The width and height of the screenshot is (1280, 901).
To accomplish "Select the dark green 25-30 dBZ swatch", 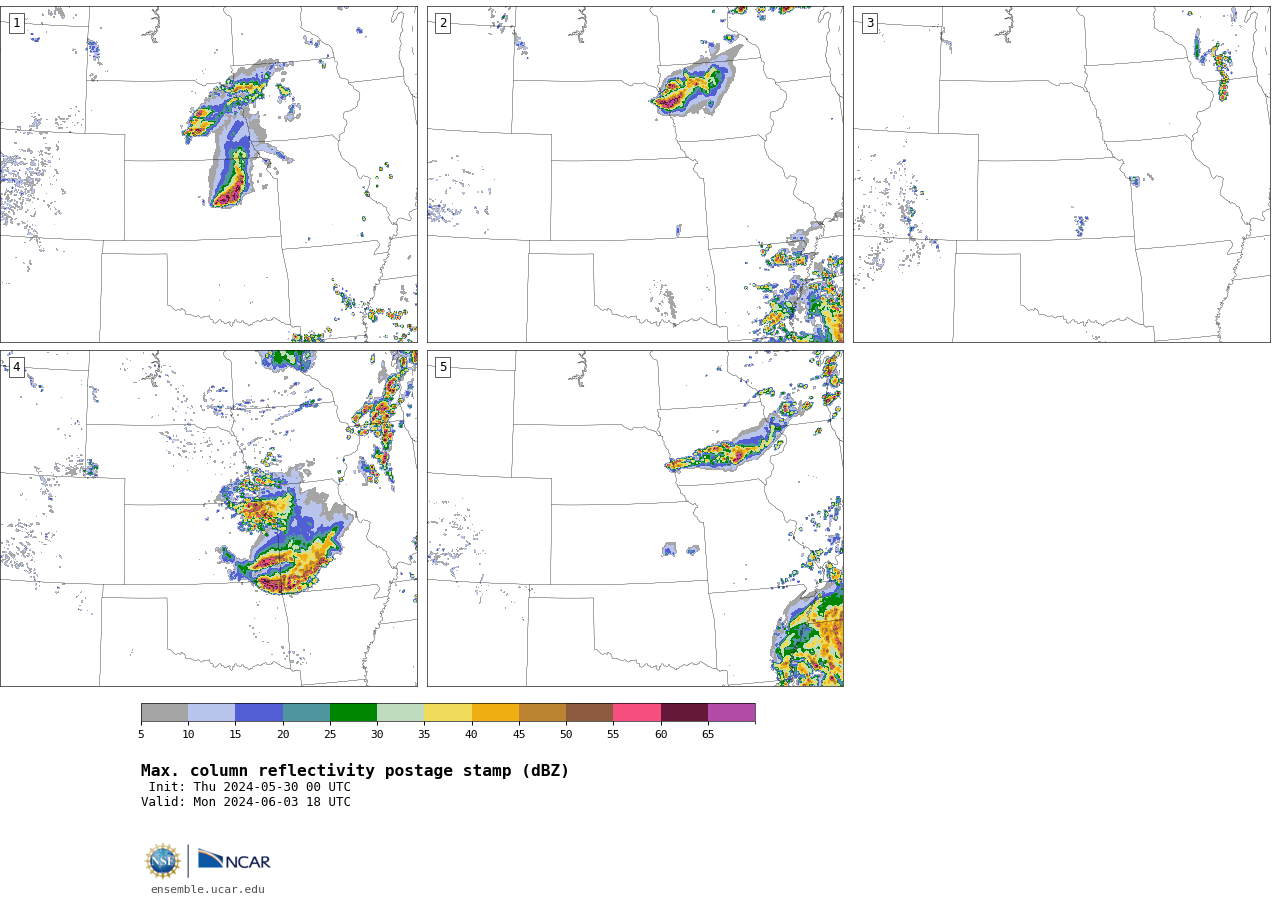I will pos(353,713).
